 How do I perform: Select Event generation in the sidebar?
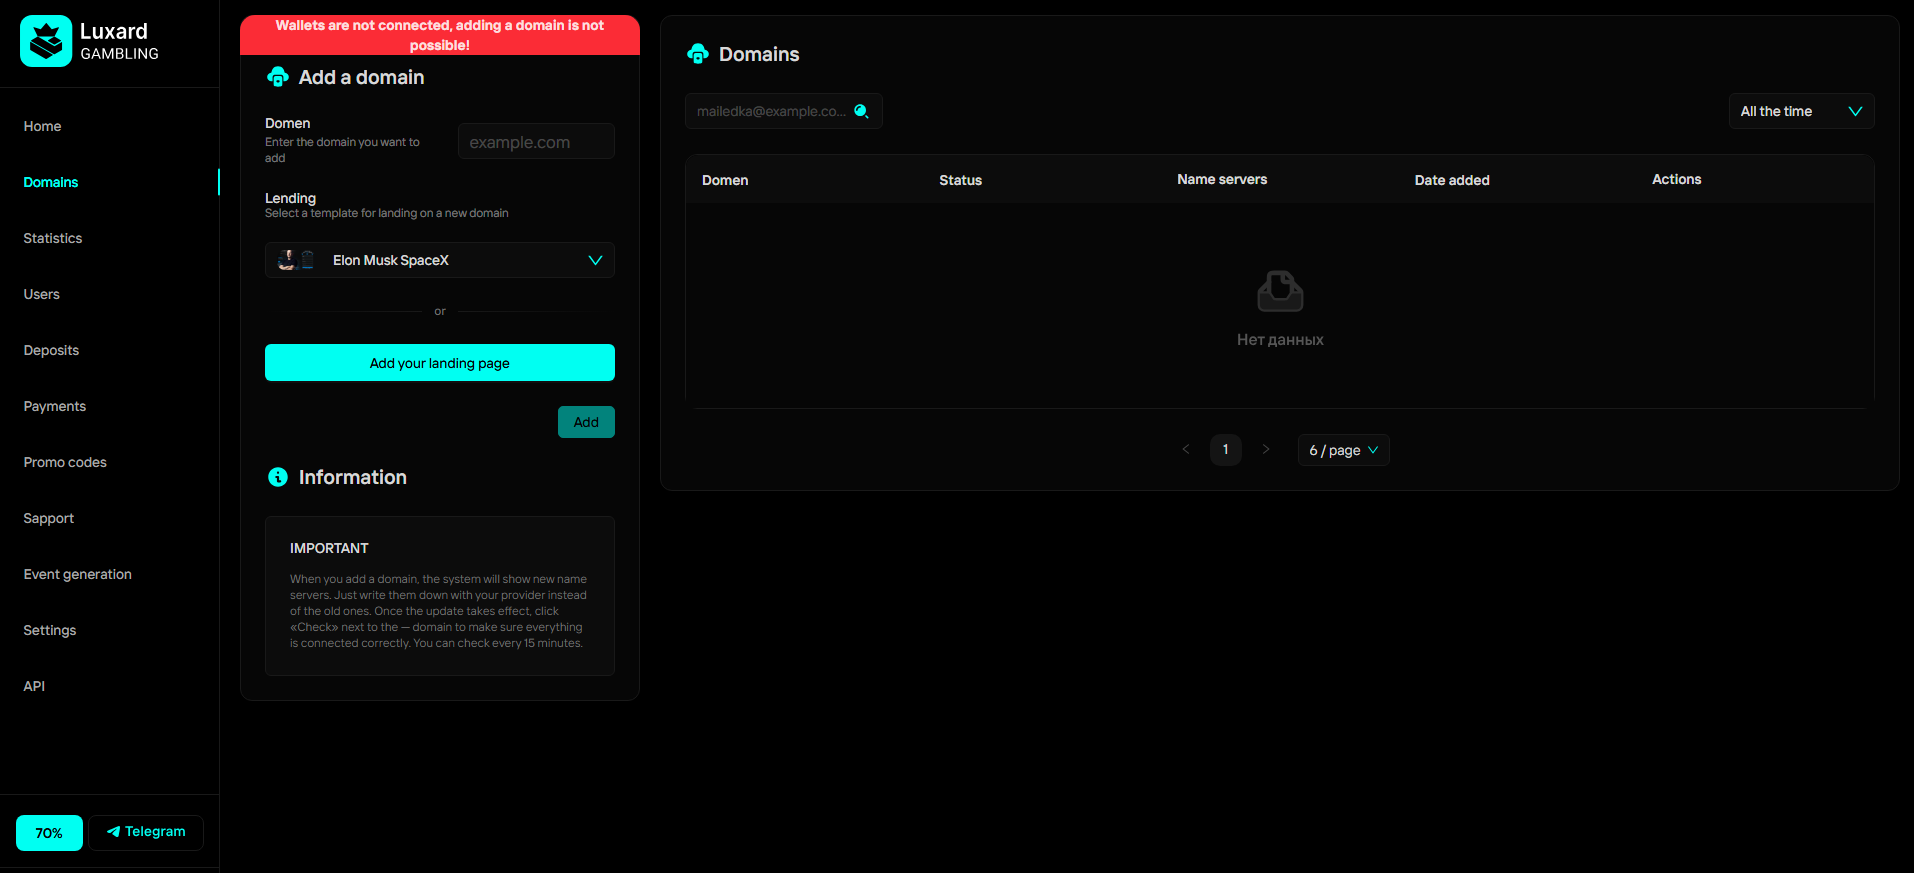point(78,574)
